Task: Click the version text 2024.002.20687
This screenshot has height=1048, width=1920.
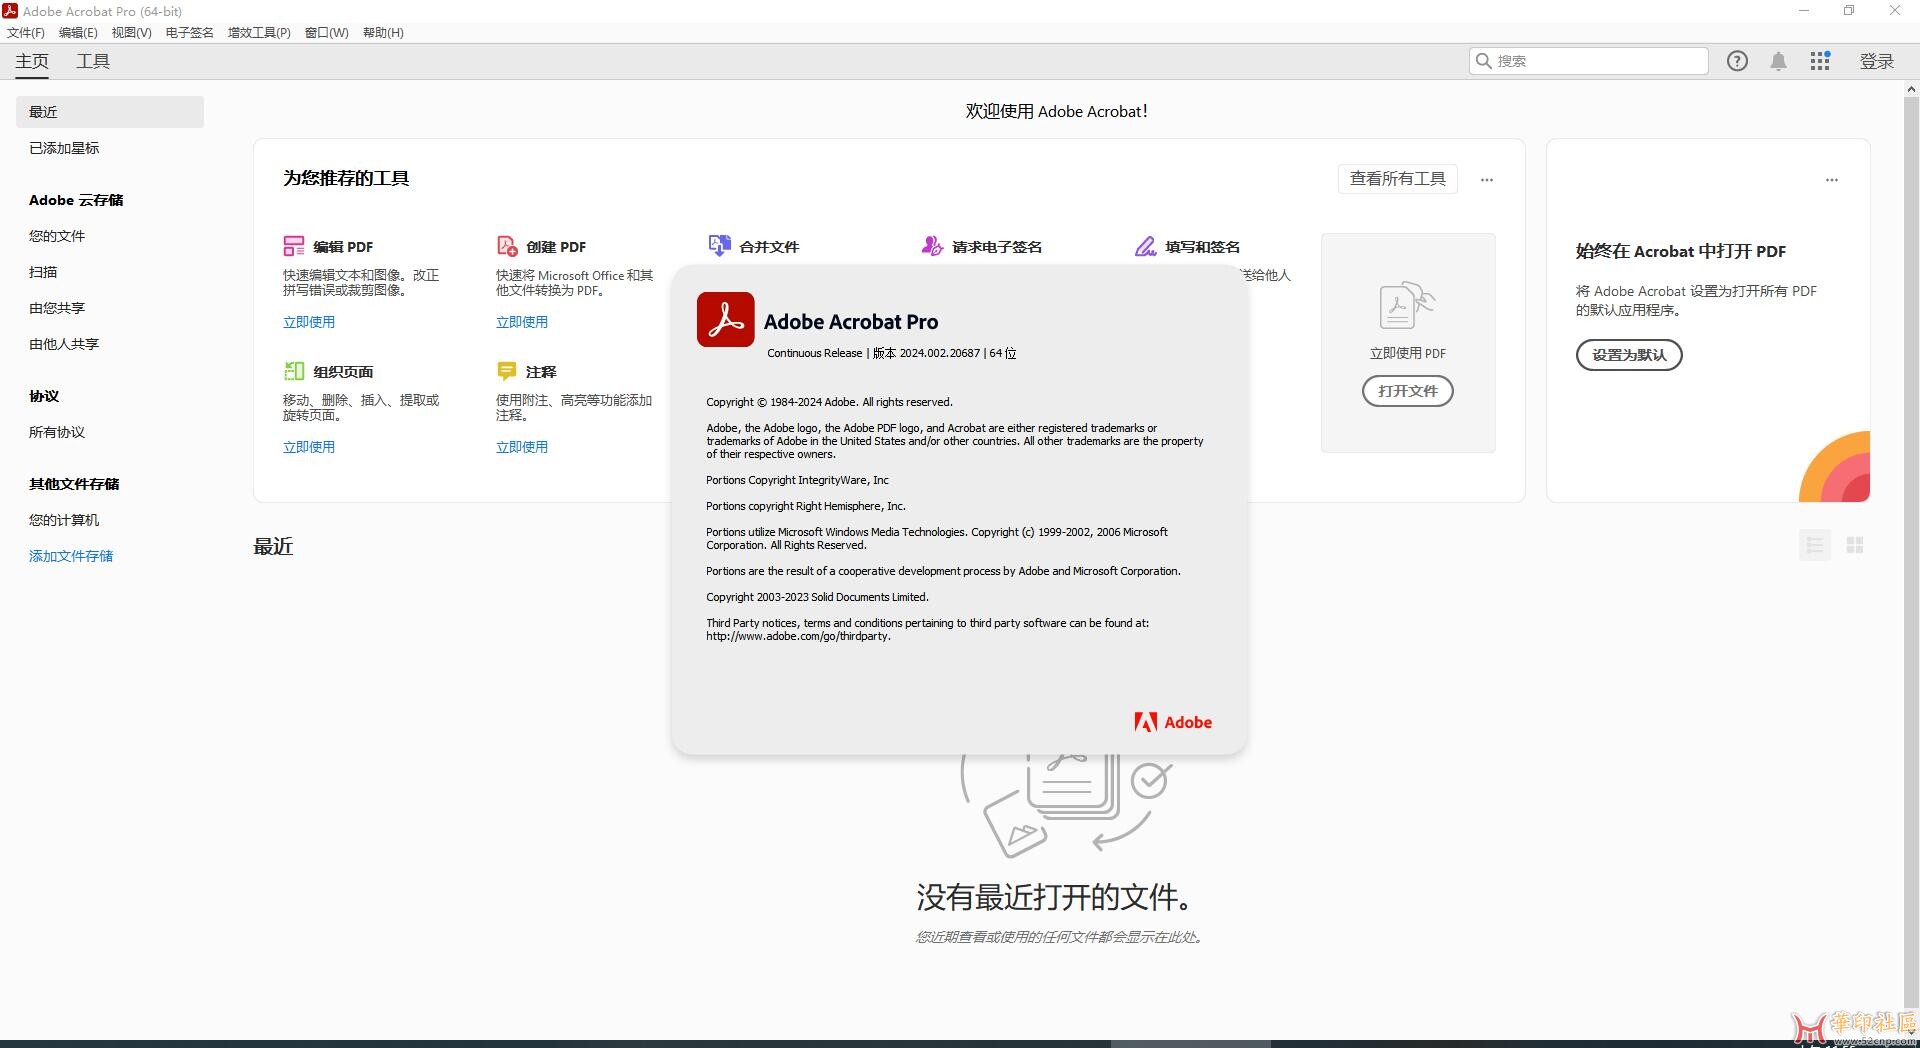Action: point(939,353)
